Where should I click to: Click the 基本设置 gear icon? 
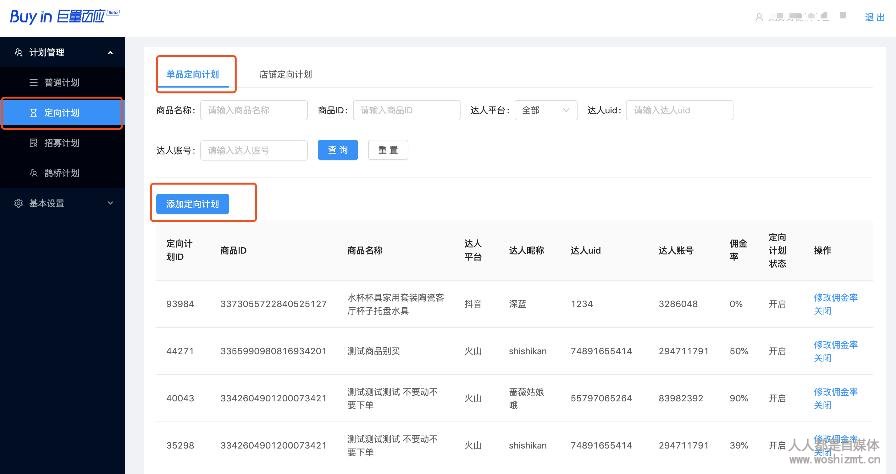pos(18,203)
